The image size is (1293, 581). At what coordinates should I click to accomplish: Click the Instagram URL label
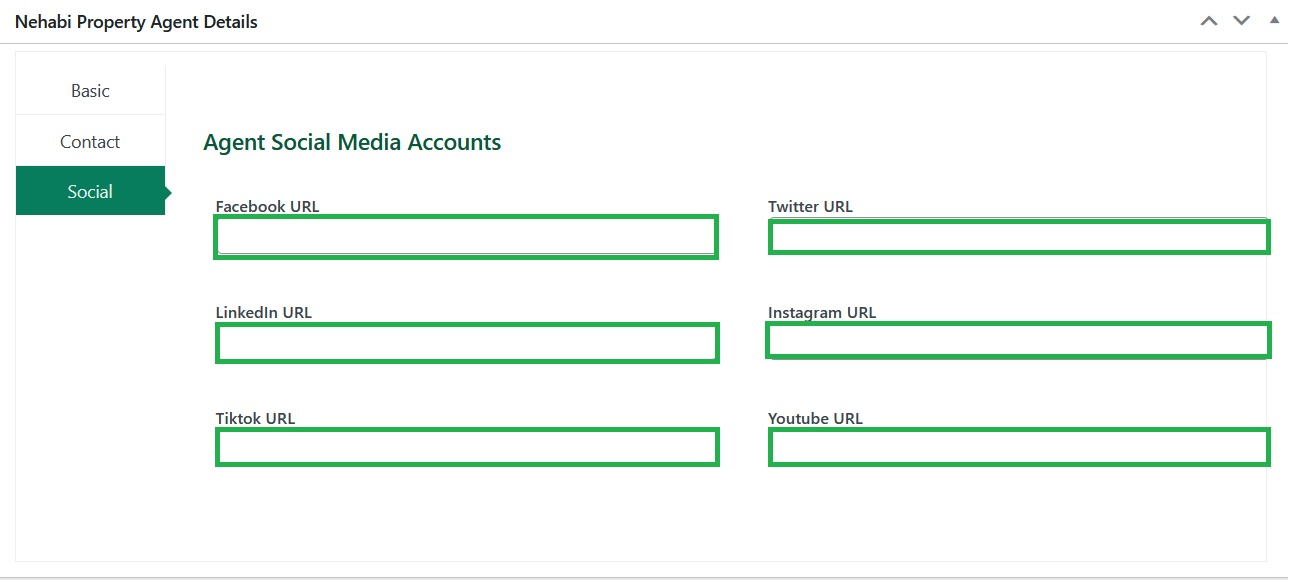click(x=822, y=312)
